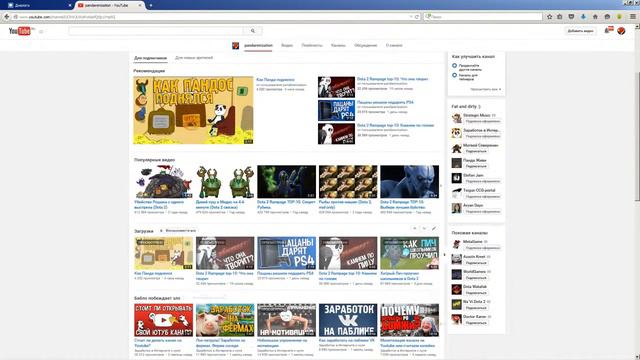This screenshot has height=360, width=640.
Task: Open the downloads arrow icon
Action: point(583,17)
